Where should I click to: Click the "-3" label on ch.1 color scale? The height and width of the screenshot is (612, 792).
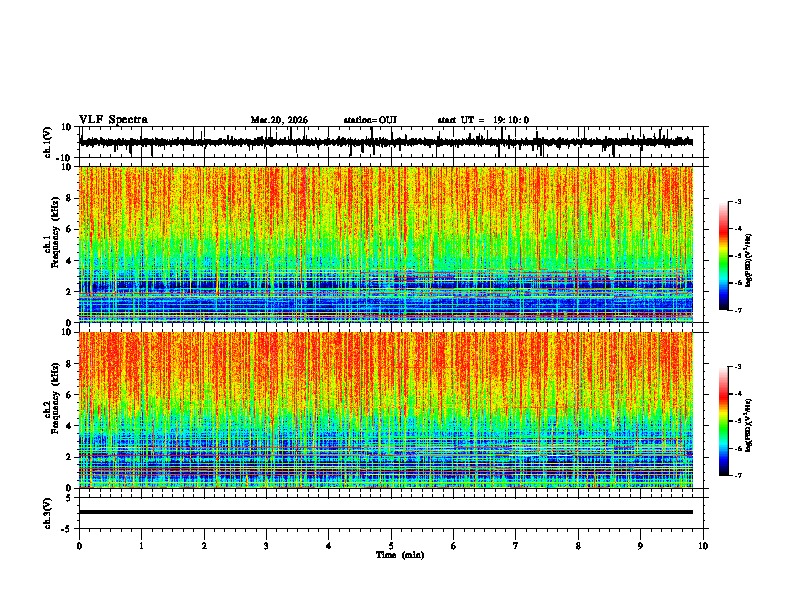(737, 202)
